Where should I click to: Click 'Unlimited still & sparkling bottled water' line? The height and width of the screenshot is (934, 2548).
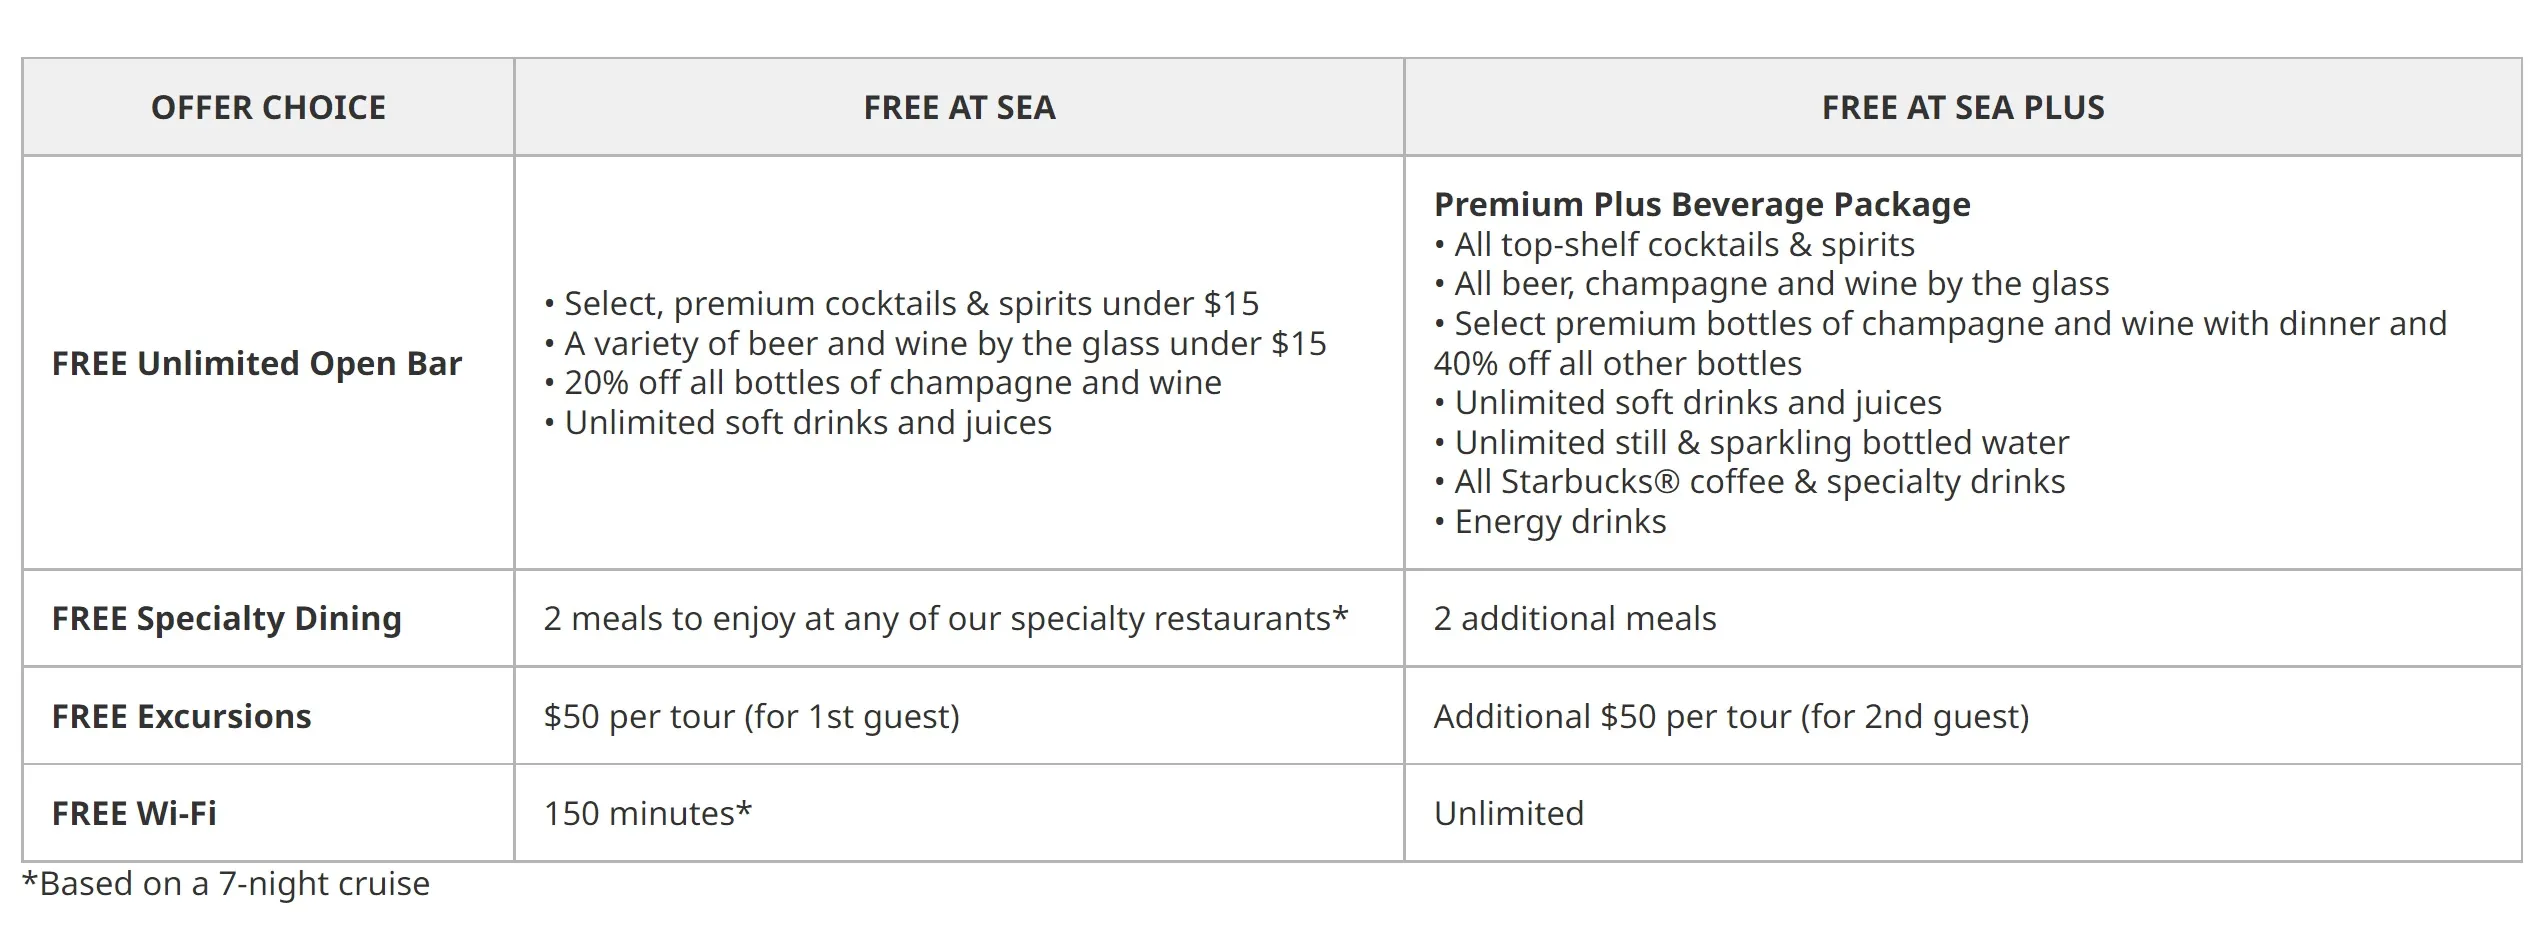(1752, 442)
